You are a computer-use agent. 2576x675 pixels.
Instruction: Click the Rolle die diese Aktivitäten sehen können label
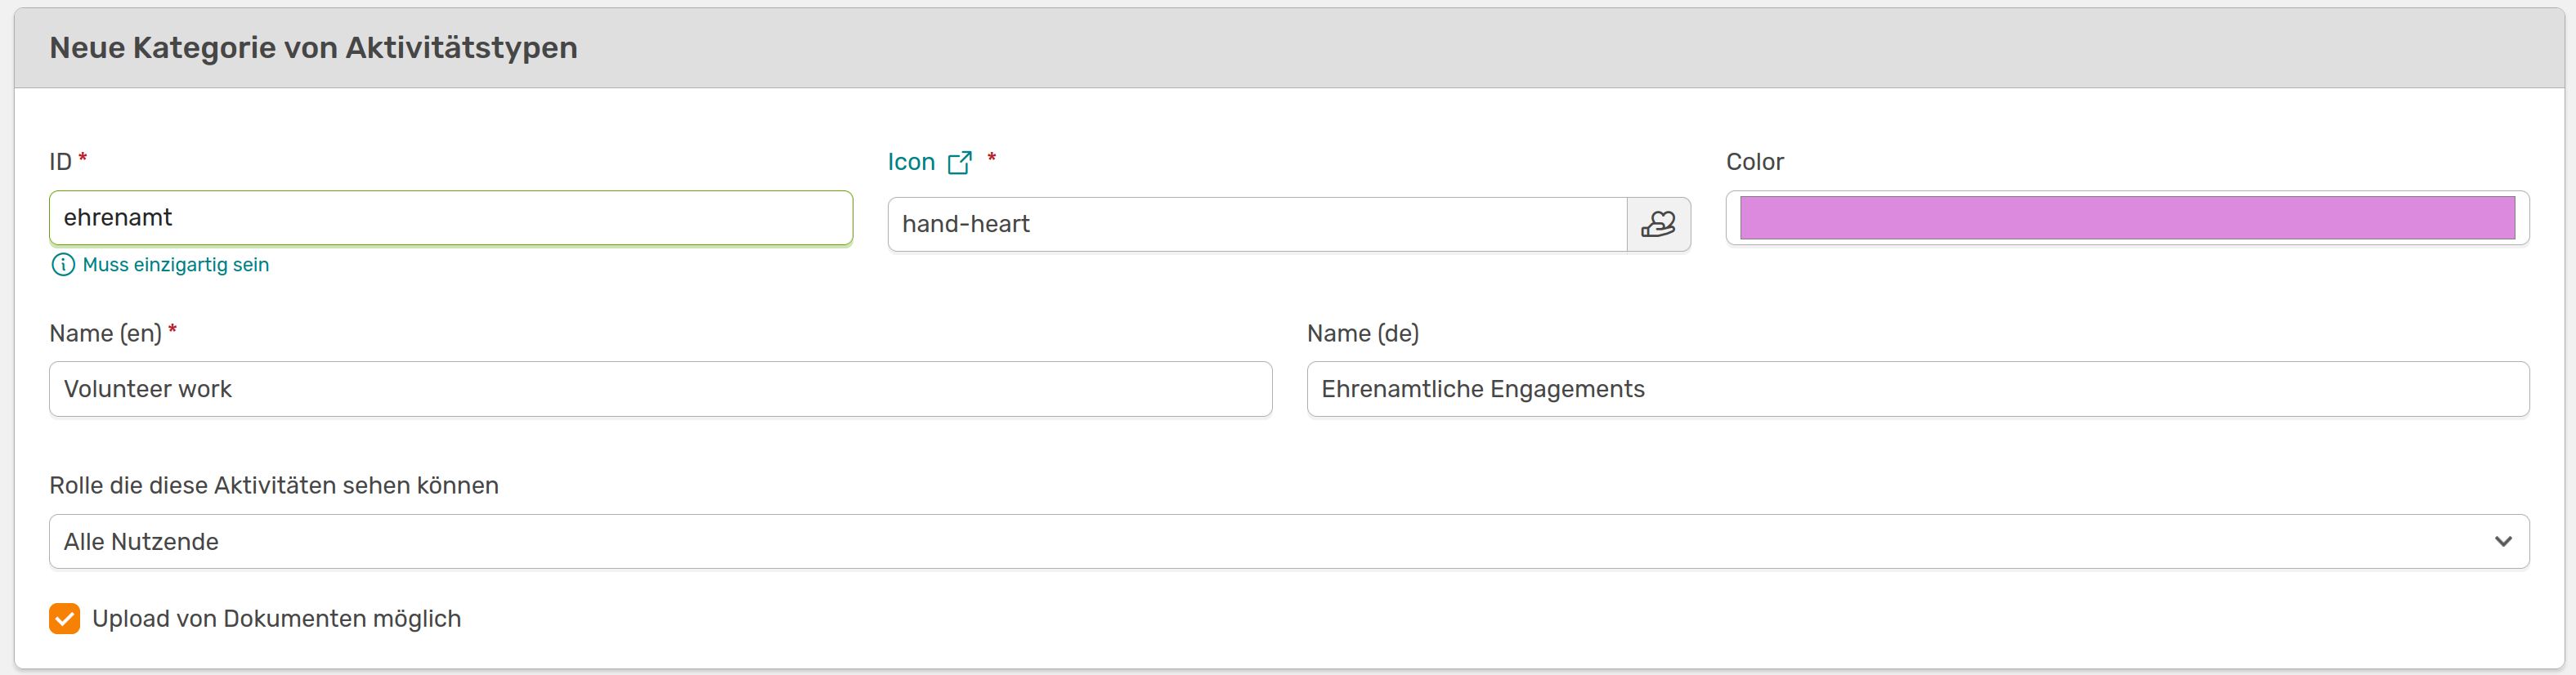point(274,486)
